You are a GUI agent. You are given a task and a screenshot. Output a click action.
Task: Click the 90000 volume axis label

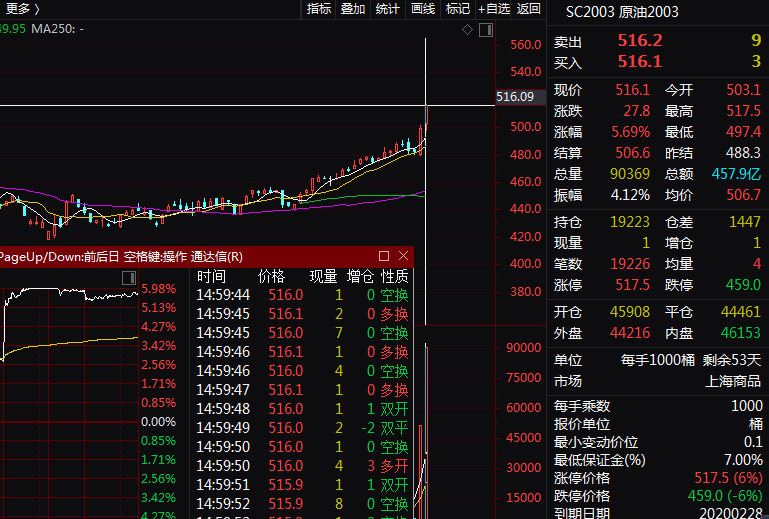point(524,348)
